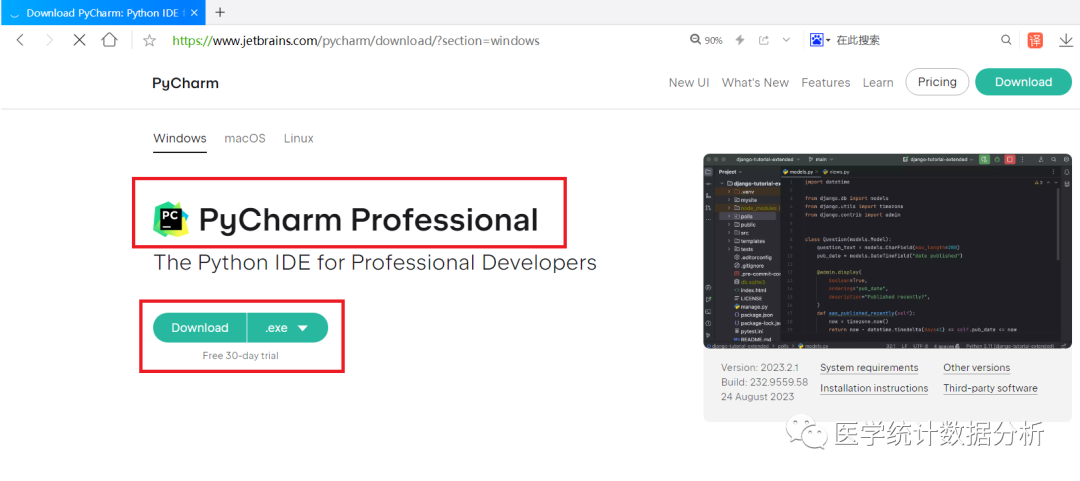Close the Download PyCharm browser tab
The image size is (1080, 481).
(195, 12)
